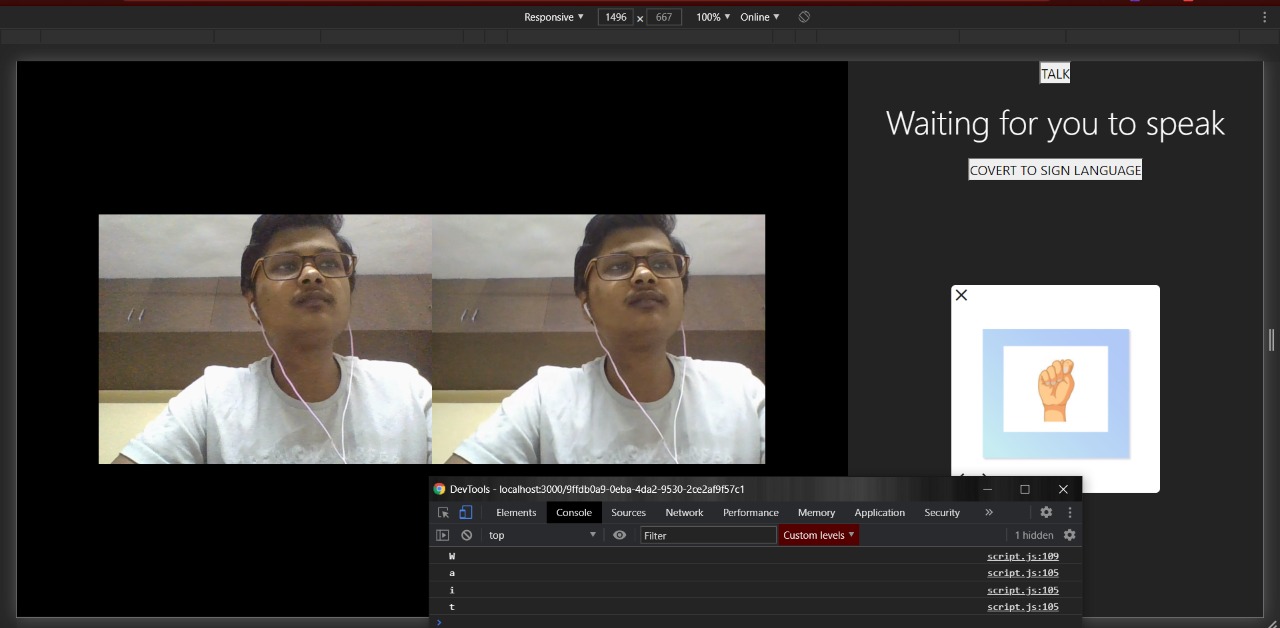Open the 100% zoom dropdown
This screenshot has height=628, width=1280.
point(713,17)
